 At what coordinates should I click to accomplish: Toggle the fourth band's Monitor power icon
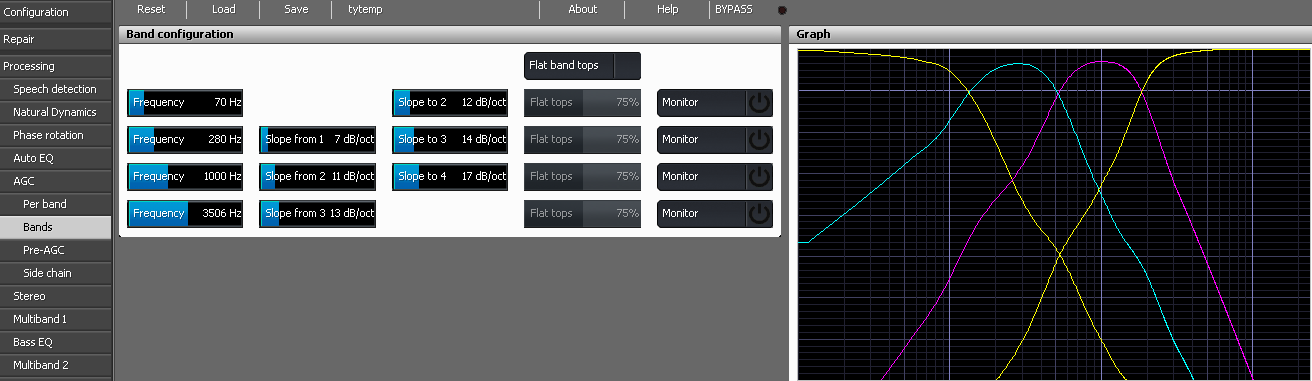point(760,213)
